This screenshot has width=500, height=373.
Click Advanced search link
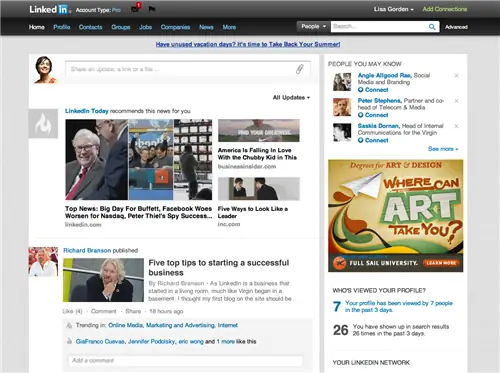point(456,27)
